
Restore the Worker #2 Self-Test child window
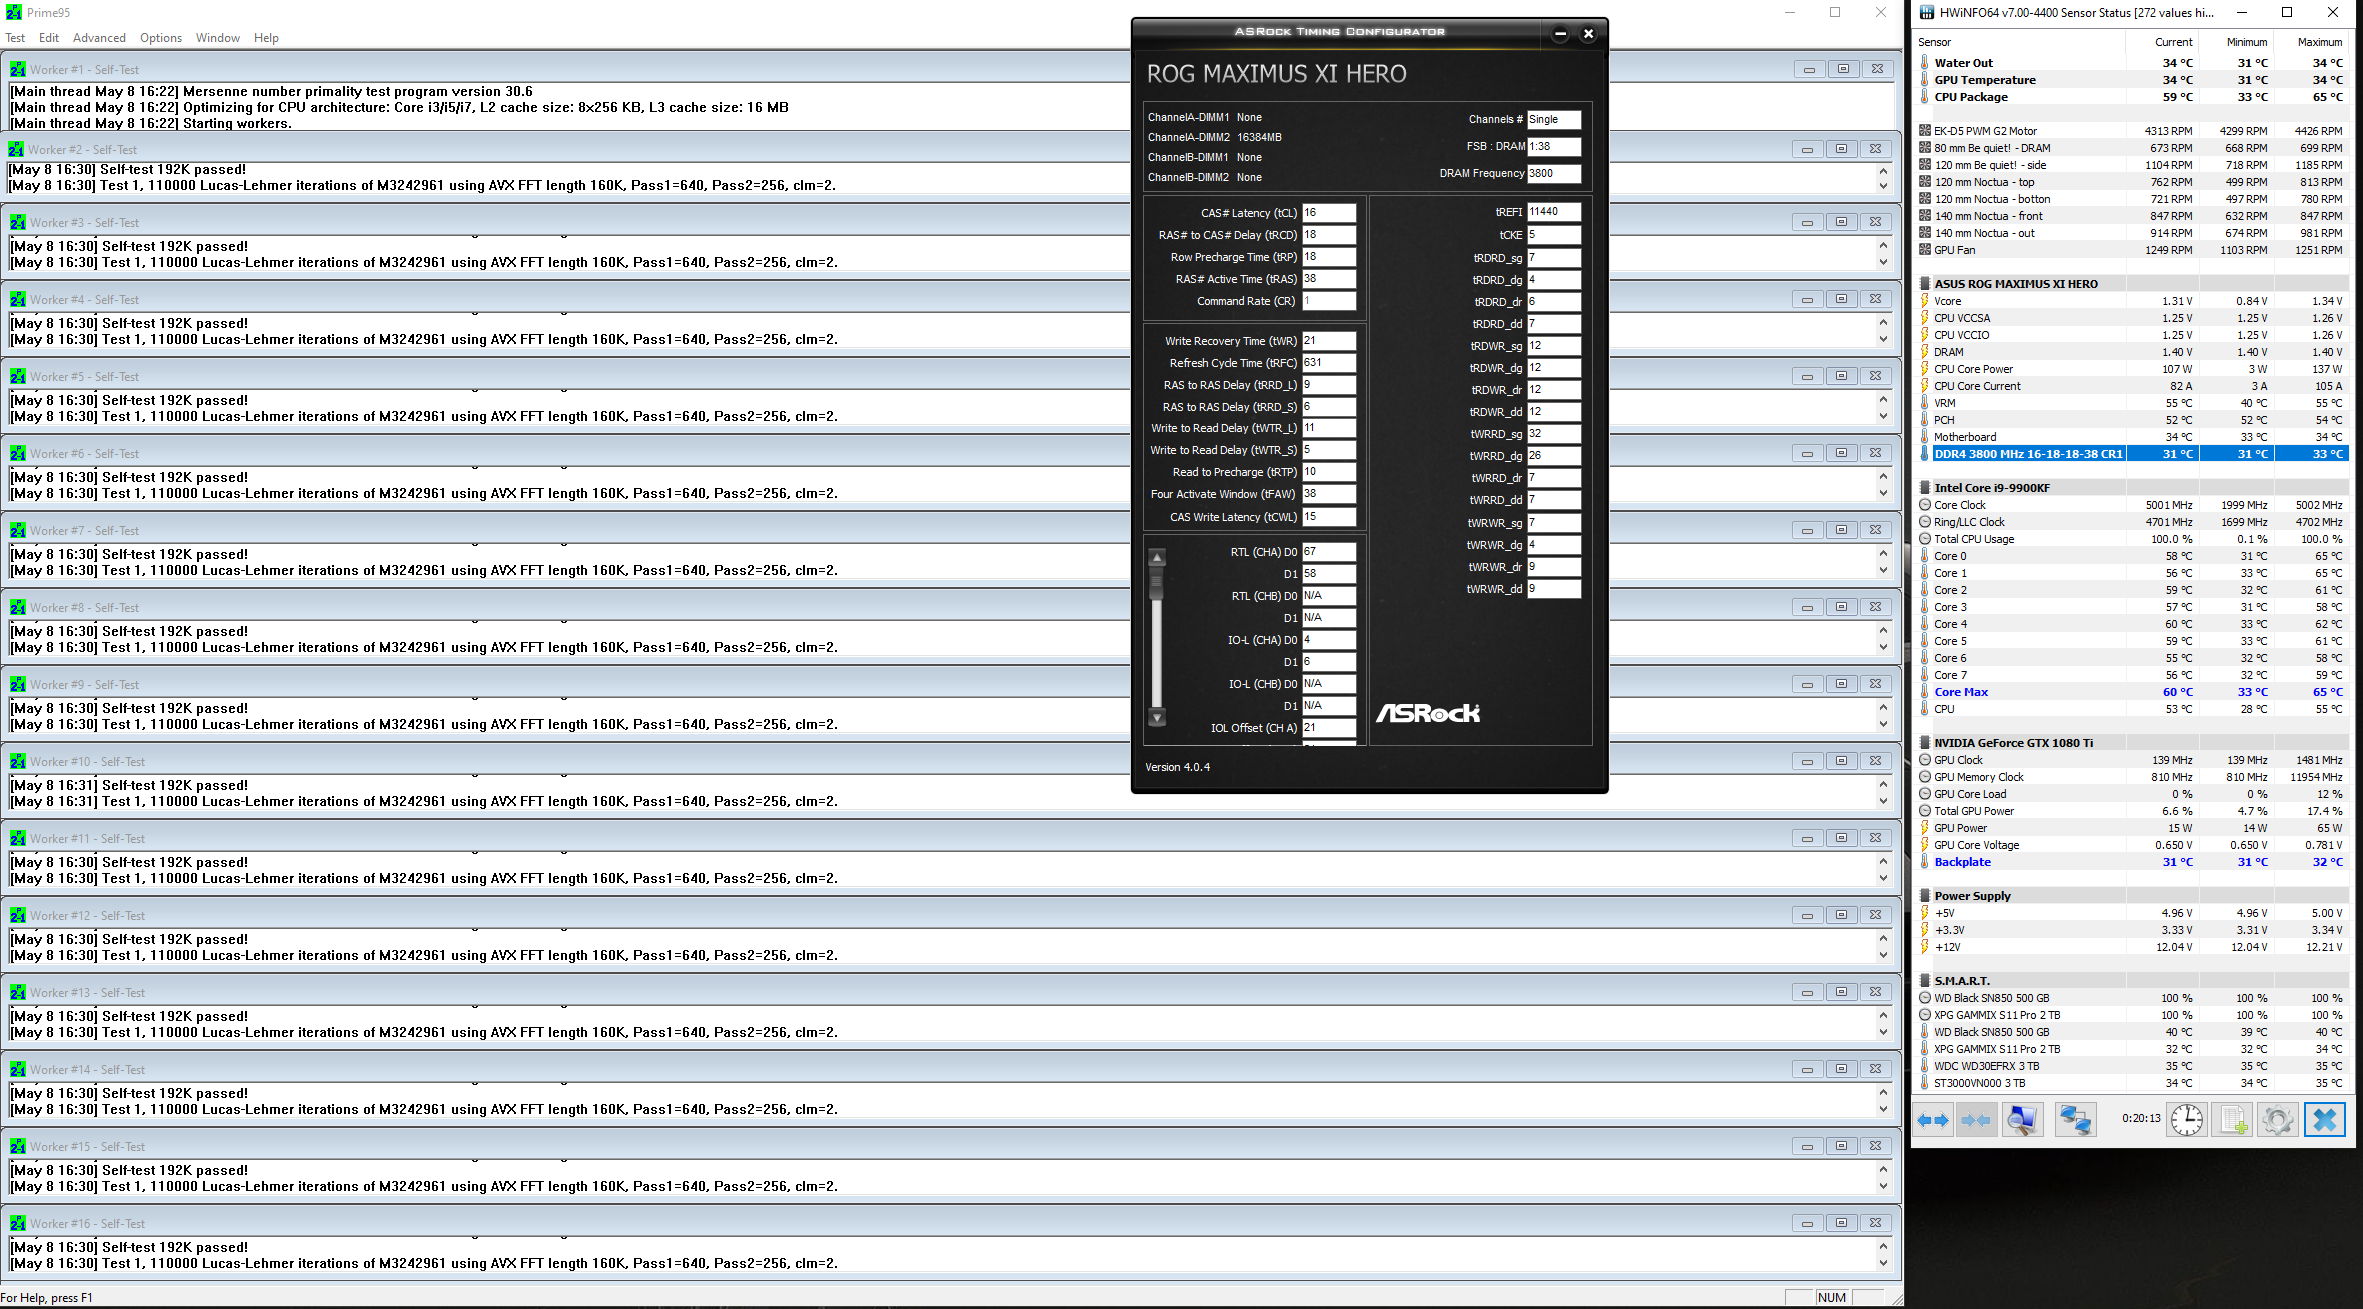1841,149
